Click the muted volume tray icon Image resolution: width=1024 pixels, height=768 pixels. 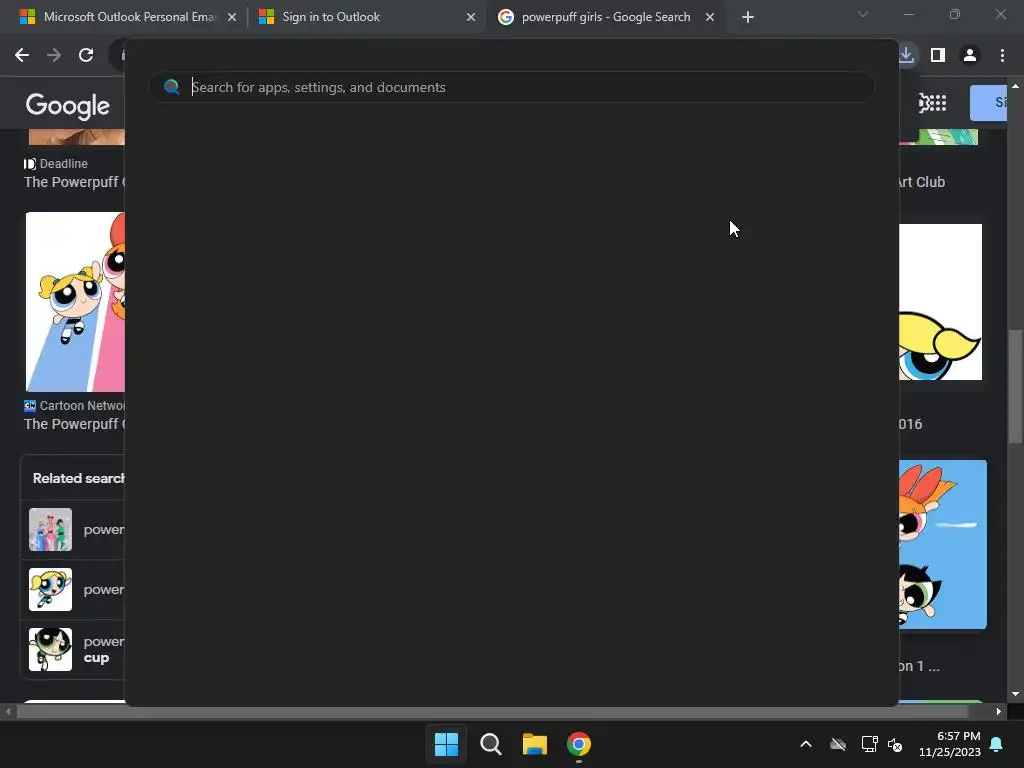[x=895, y=744]
